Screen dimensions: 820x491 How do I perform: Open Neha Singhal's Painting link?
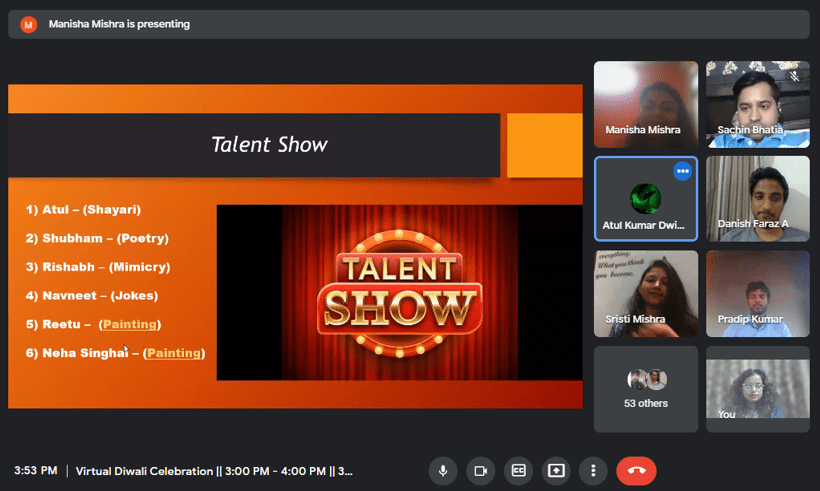click(174, 353)
